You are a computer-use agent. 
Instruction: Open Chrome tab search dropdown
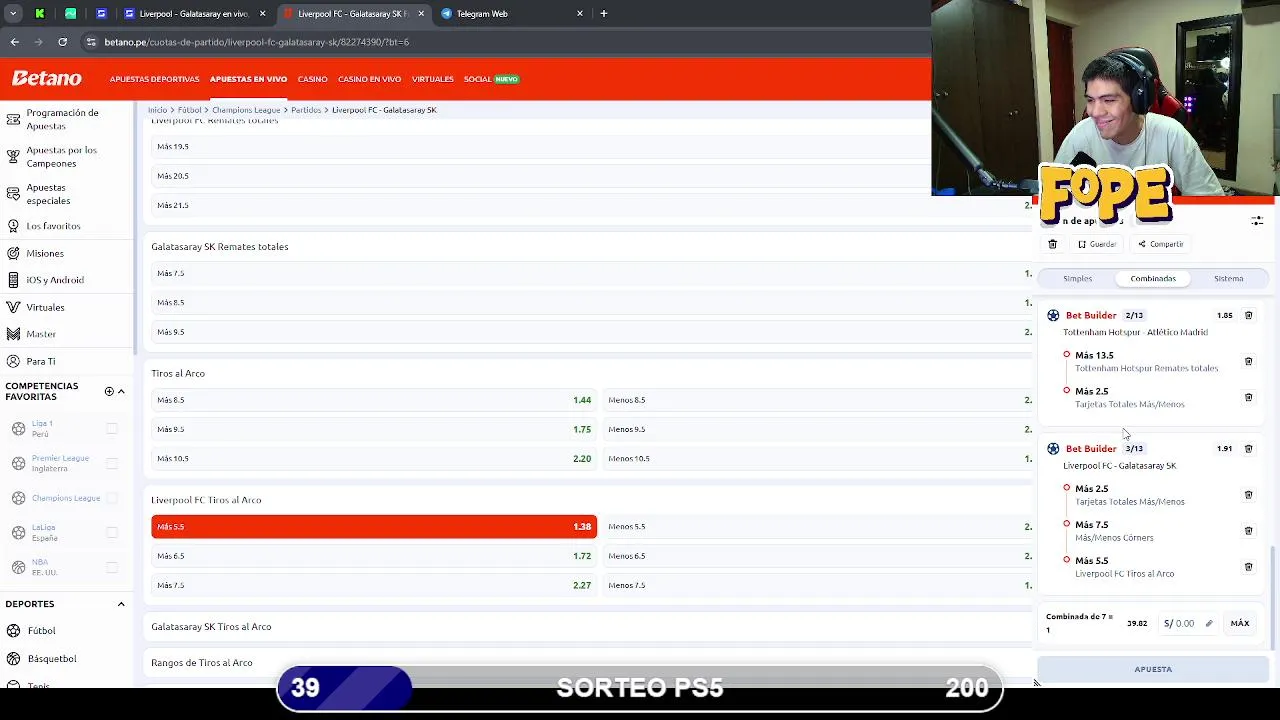coord(13,14)
